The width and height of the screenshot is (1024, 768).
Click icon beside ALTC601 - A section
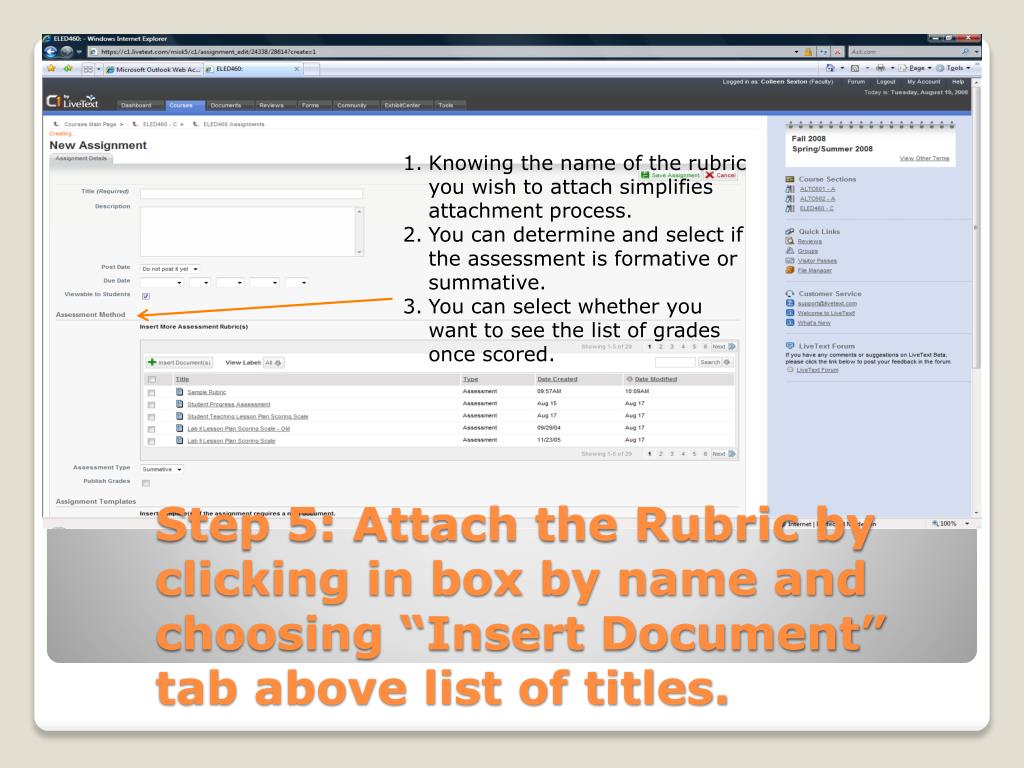coord(790,189)
